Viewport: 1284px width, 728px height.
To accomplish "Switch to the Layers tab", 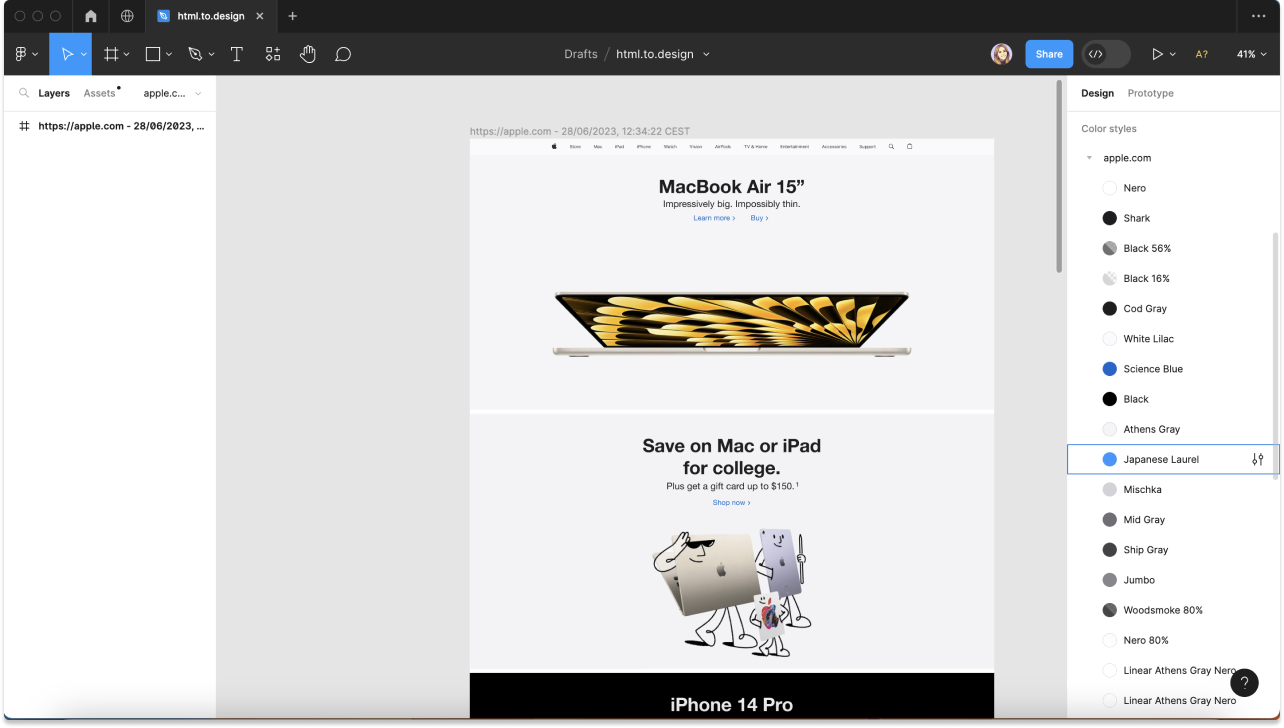I will 54,93.
